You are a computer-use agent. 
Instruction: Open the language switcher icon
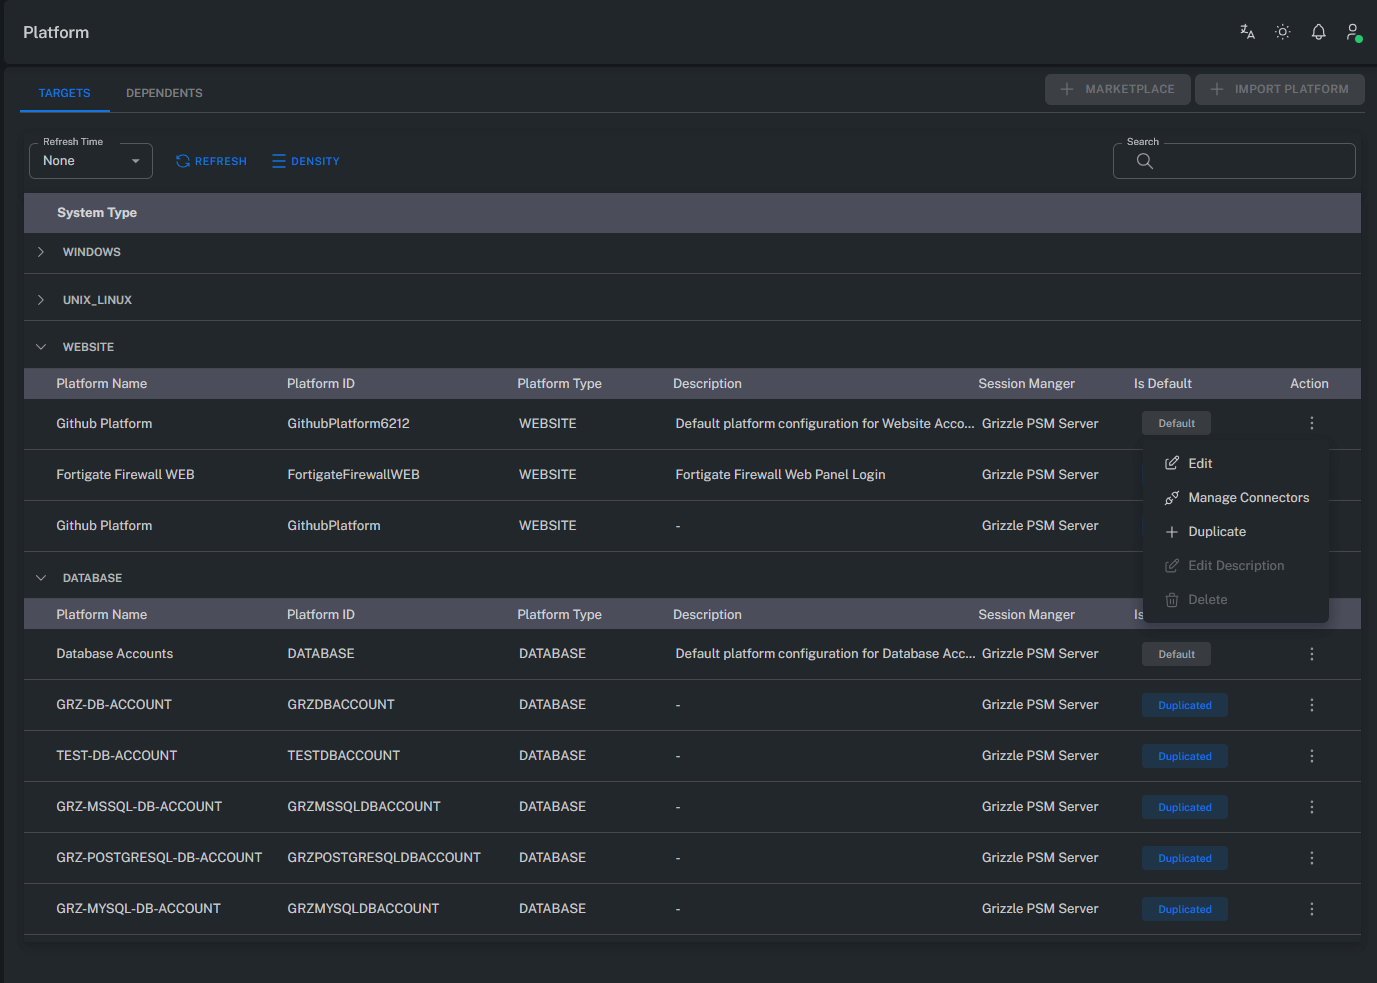[x=1246, y=31]
